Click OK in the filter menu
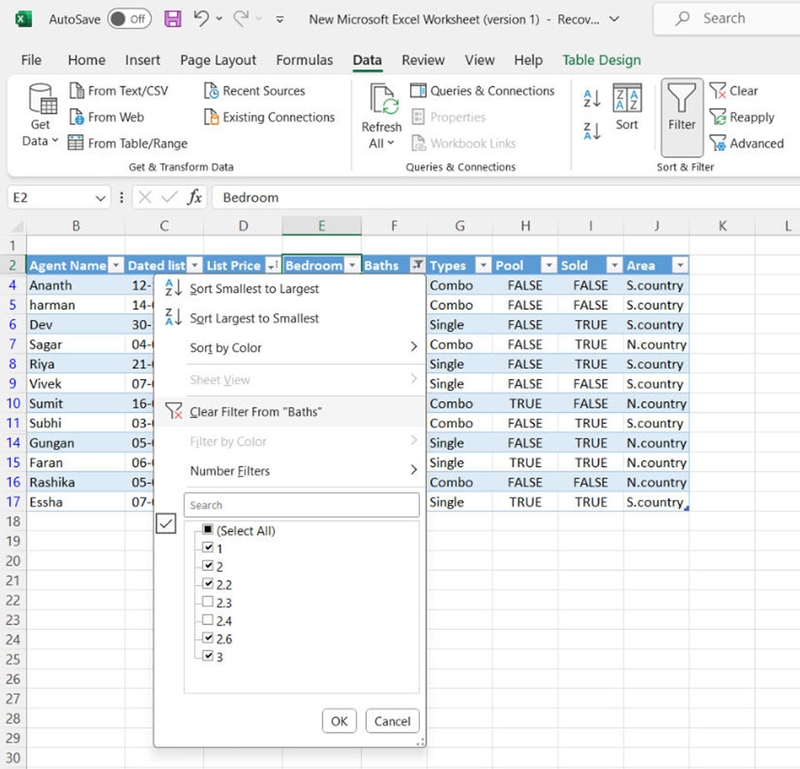This screenshot has height=769, width=800. (339, 721)
